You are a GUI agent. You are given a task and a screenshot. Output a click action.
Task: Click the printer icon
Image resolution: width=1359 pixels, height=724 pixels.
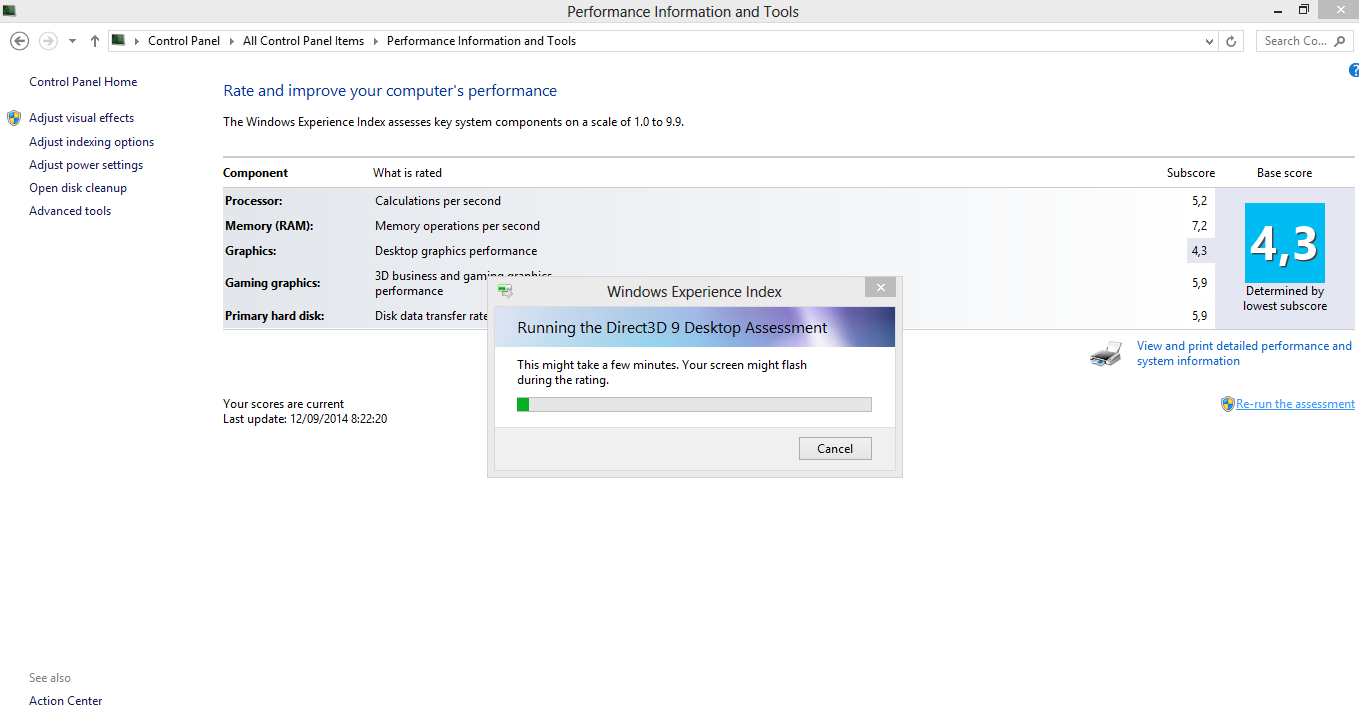click(x=1106, y=354)
